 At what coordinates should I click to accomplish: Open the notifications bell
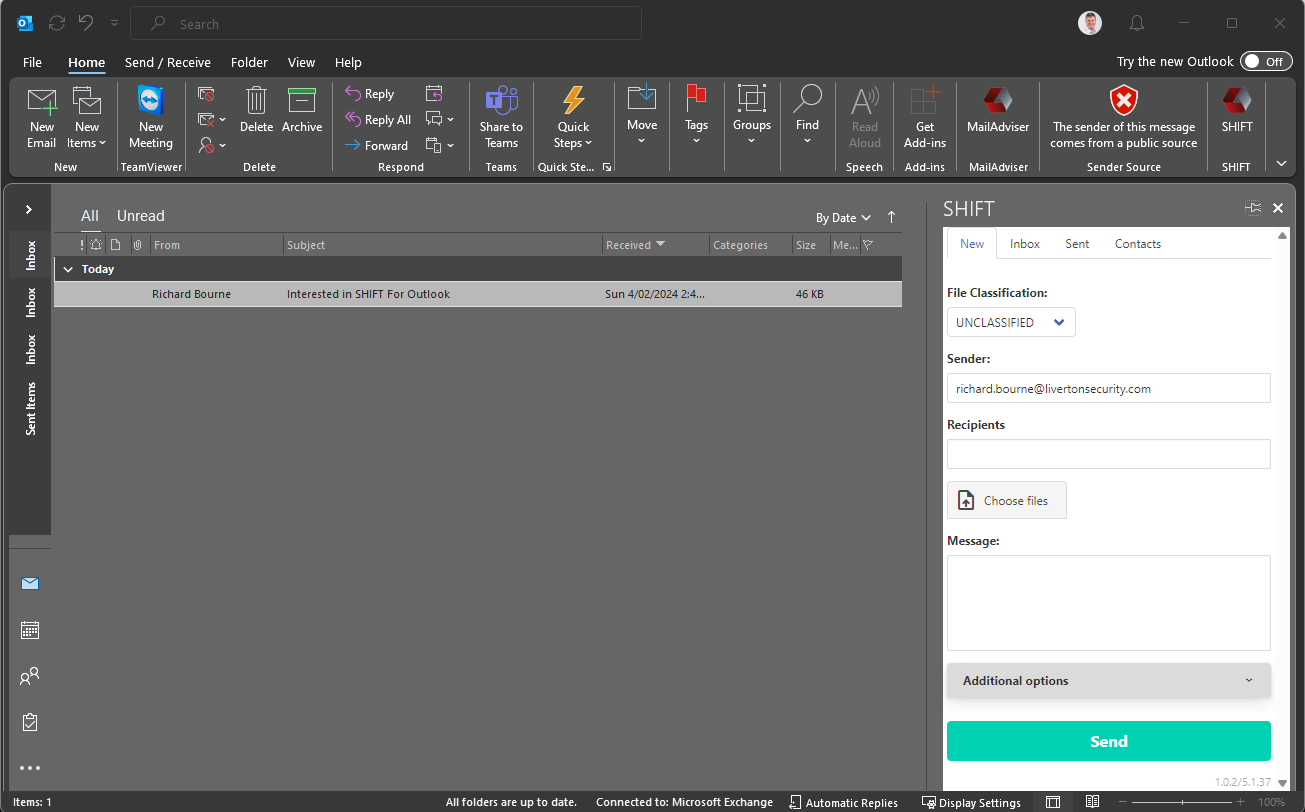click(1137, 23)
